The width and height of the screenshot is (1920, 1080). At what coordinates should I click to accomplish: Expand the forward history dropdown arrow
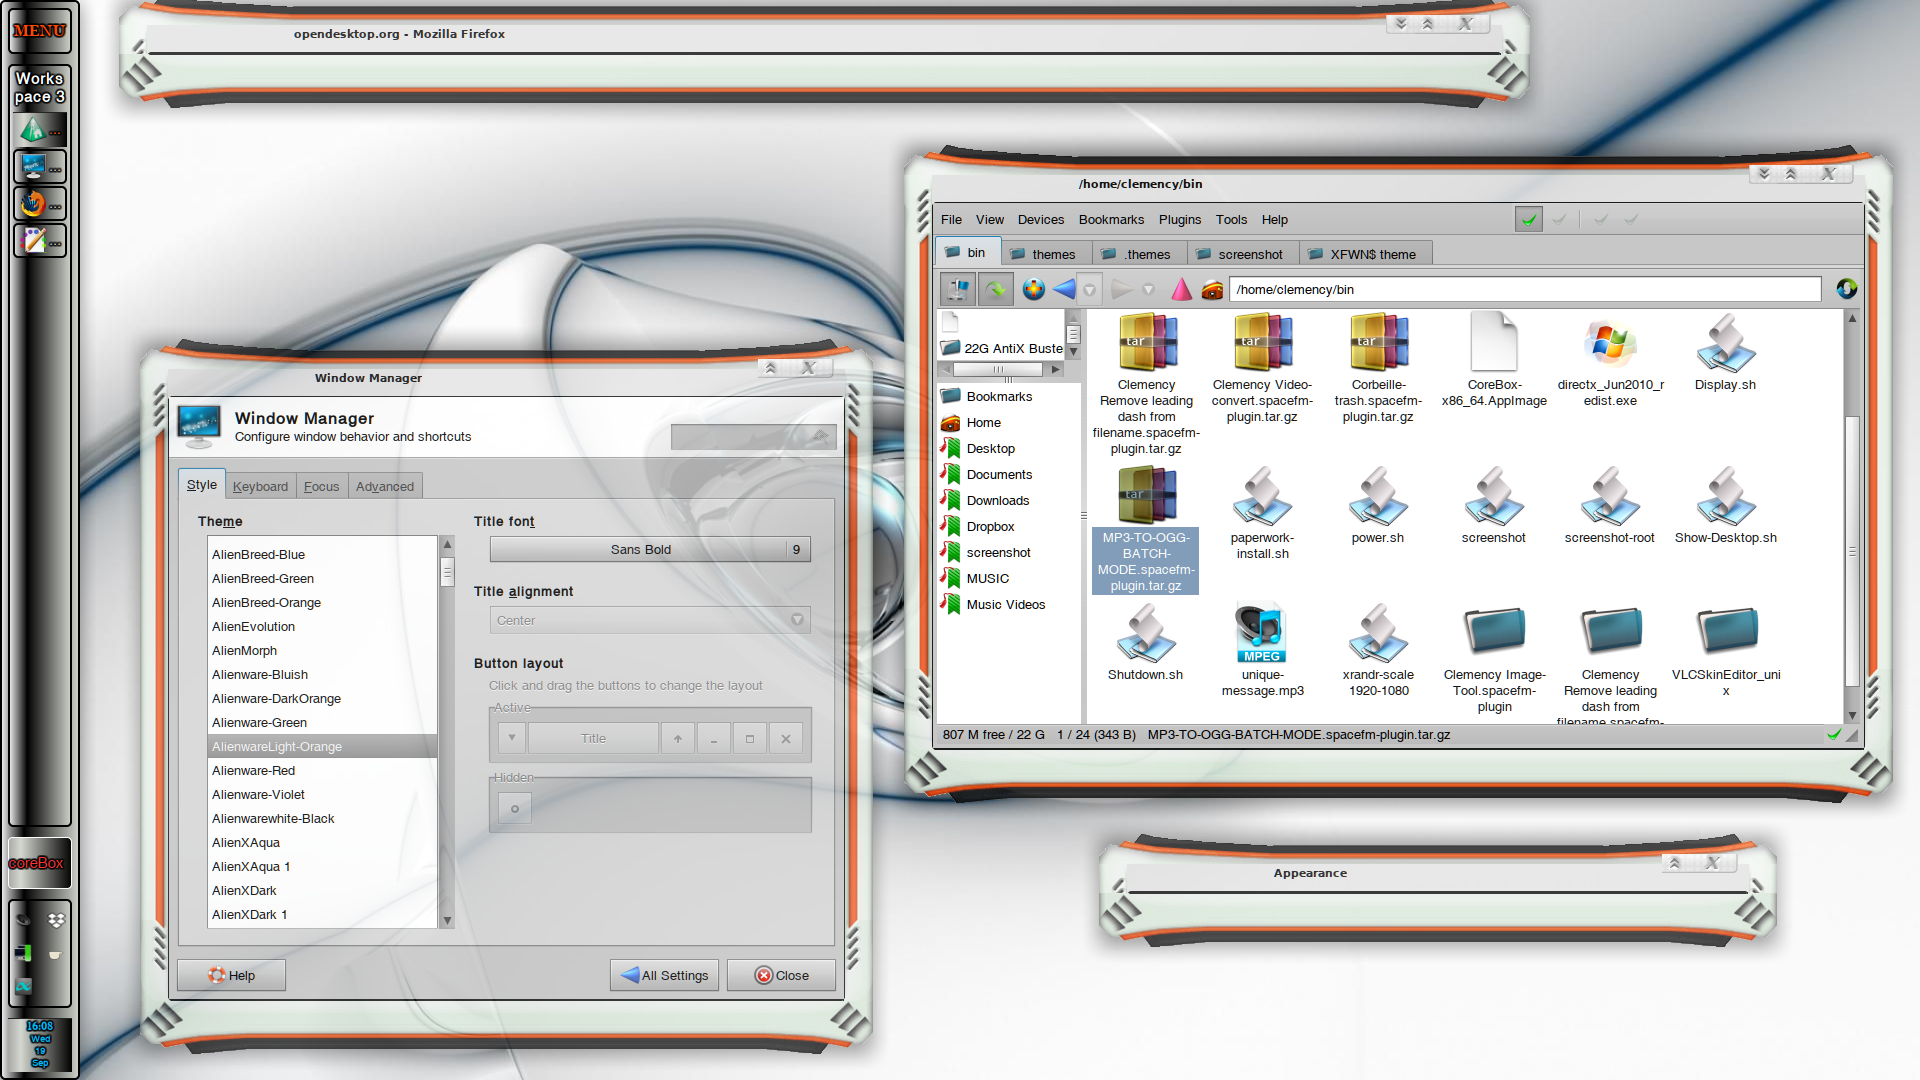click(1148, 290)
